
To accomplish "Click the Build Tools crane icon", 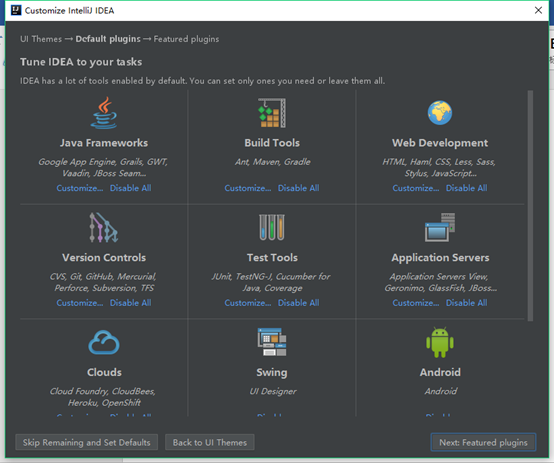I will click(272, 113).
